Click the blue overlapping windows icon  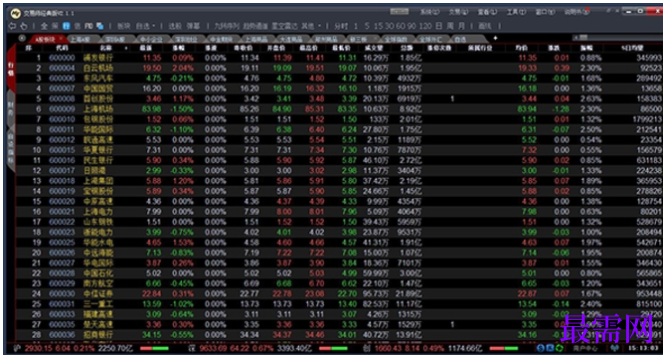tap(100, 26)
